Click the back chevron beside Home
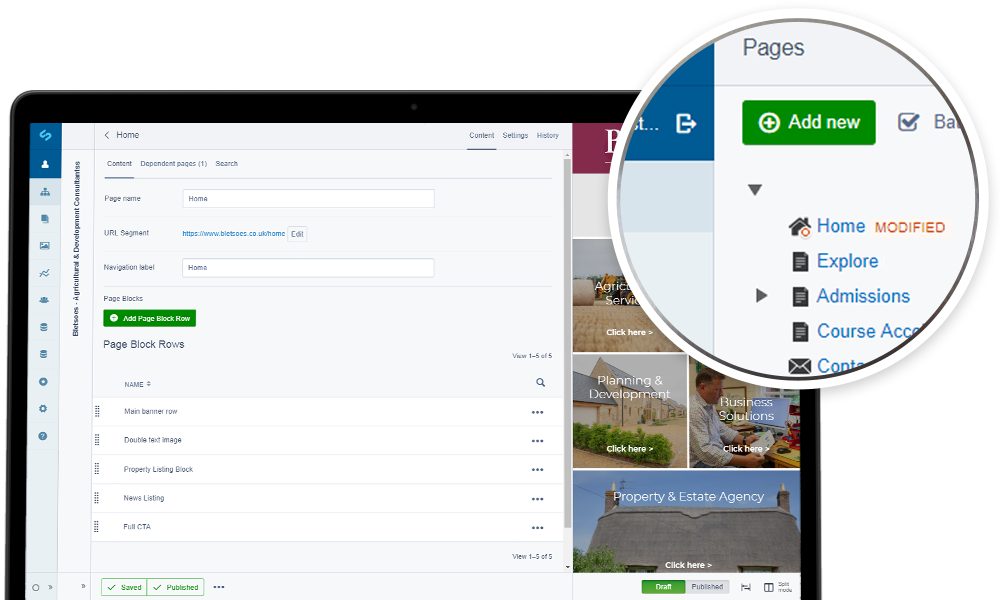 pos(107,135)
